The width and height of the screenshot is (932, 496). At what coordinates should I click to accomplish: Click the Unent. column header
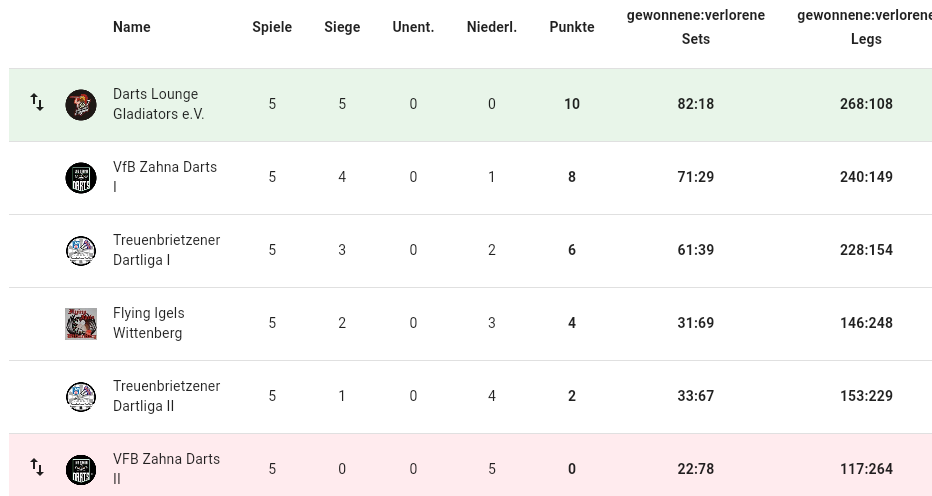(x=413, y=27)
